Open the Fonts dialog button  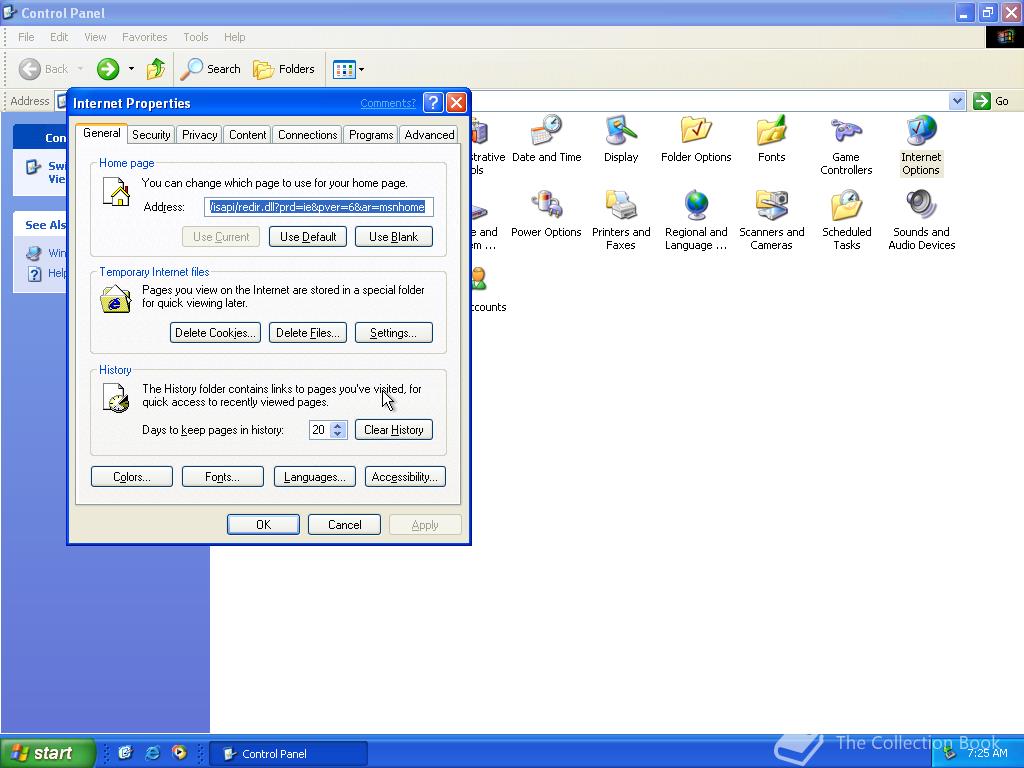pyautogui.click(x=223, y=477)
